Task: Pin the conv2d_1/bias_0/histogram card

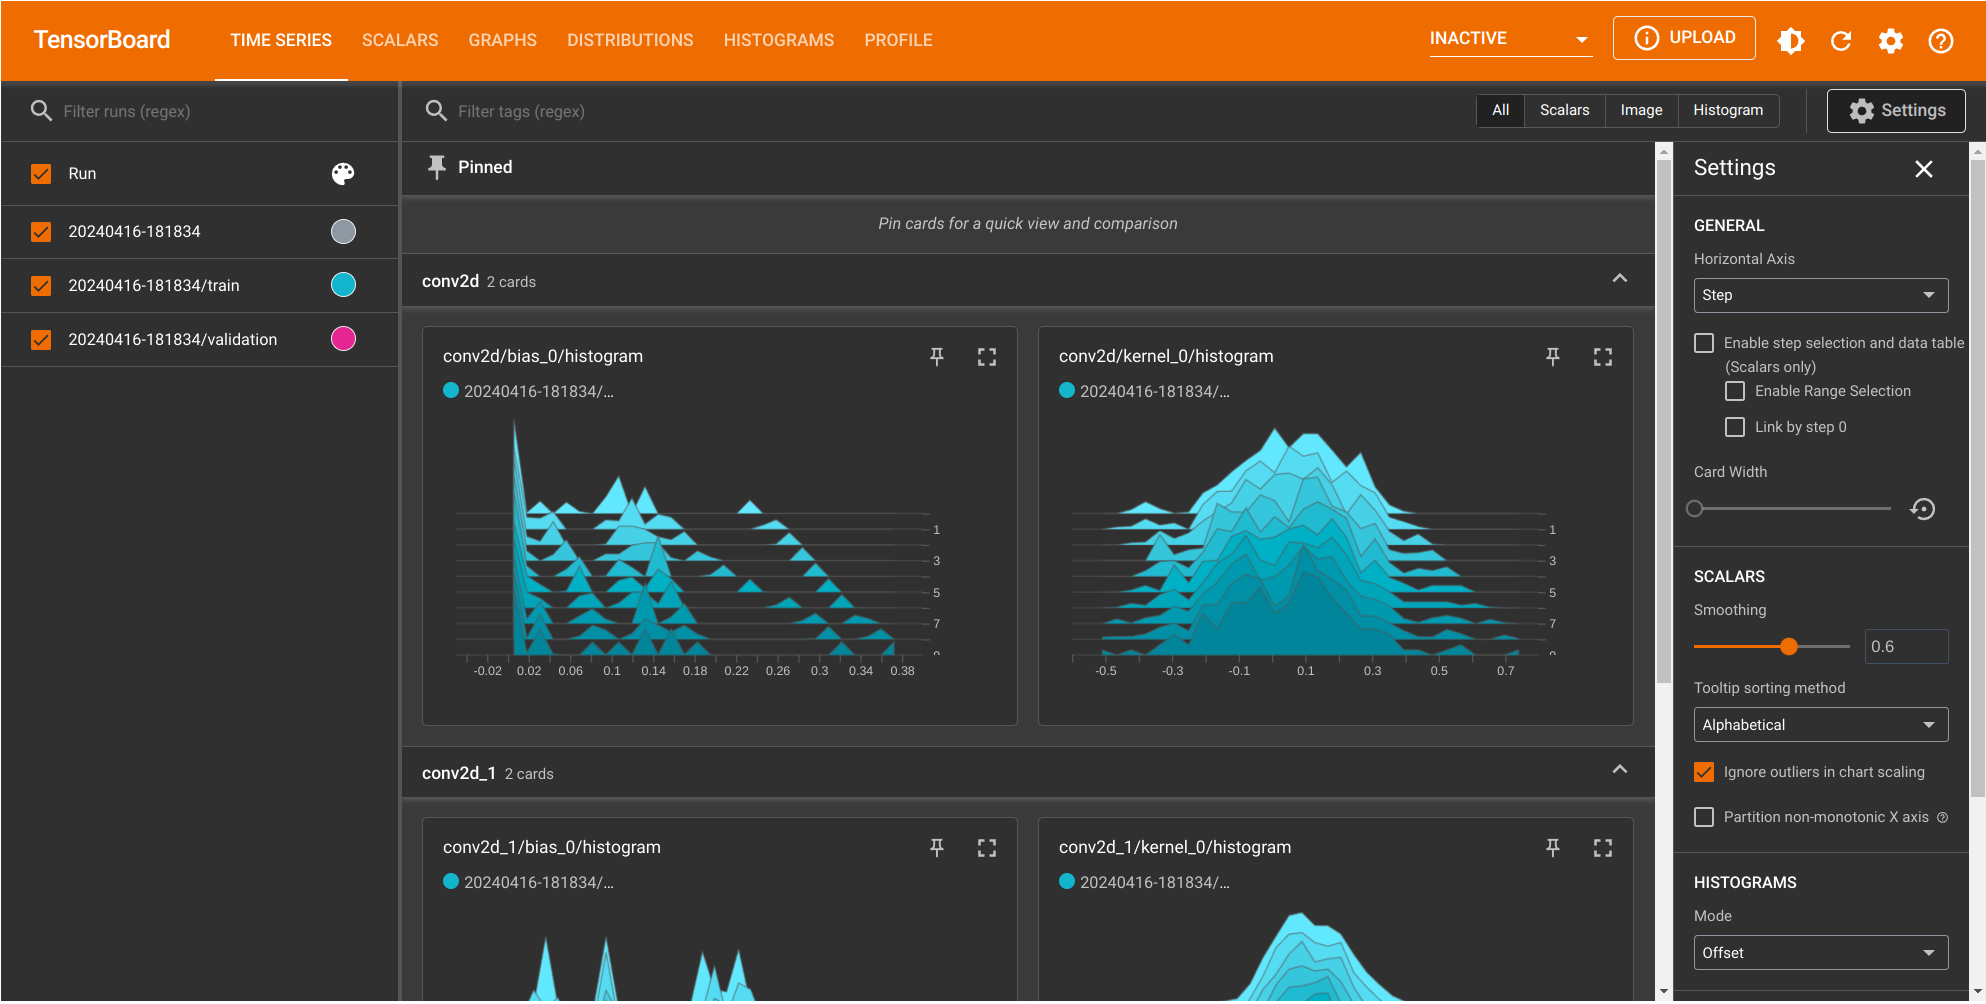Action: coord(937,848)
